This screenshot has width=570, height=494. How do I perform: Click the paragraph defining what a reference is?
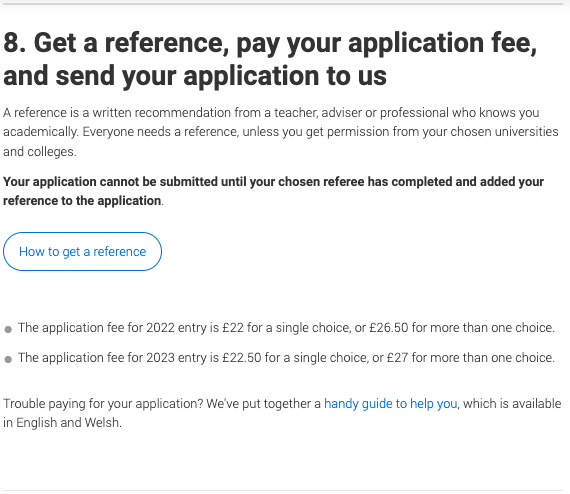point(281,132)
